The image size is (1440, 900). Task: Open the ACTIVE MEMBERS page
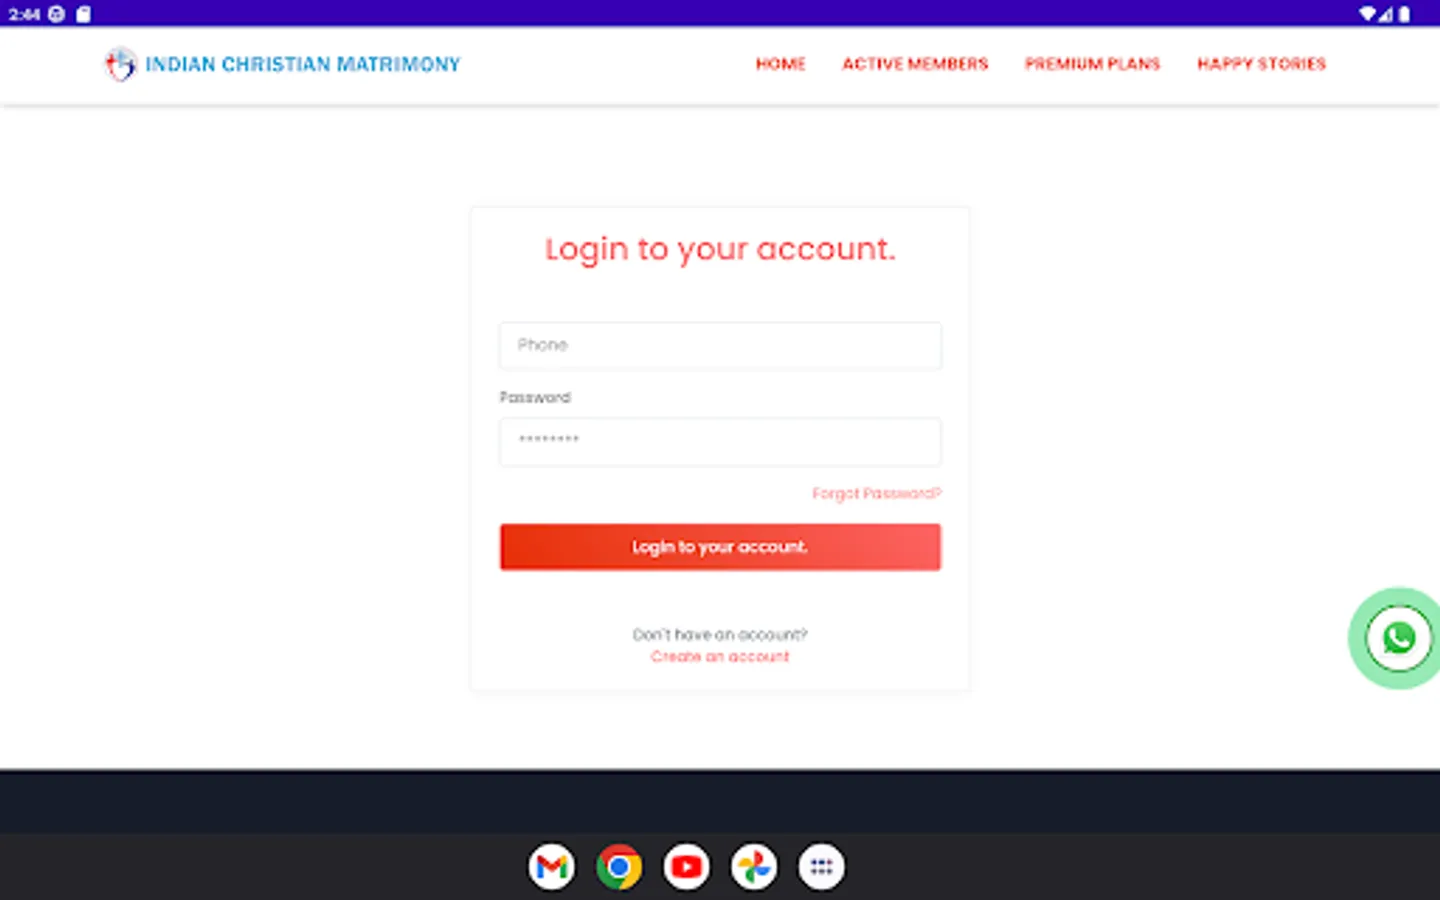[915, 64]
